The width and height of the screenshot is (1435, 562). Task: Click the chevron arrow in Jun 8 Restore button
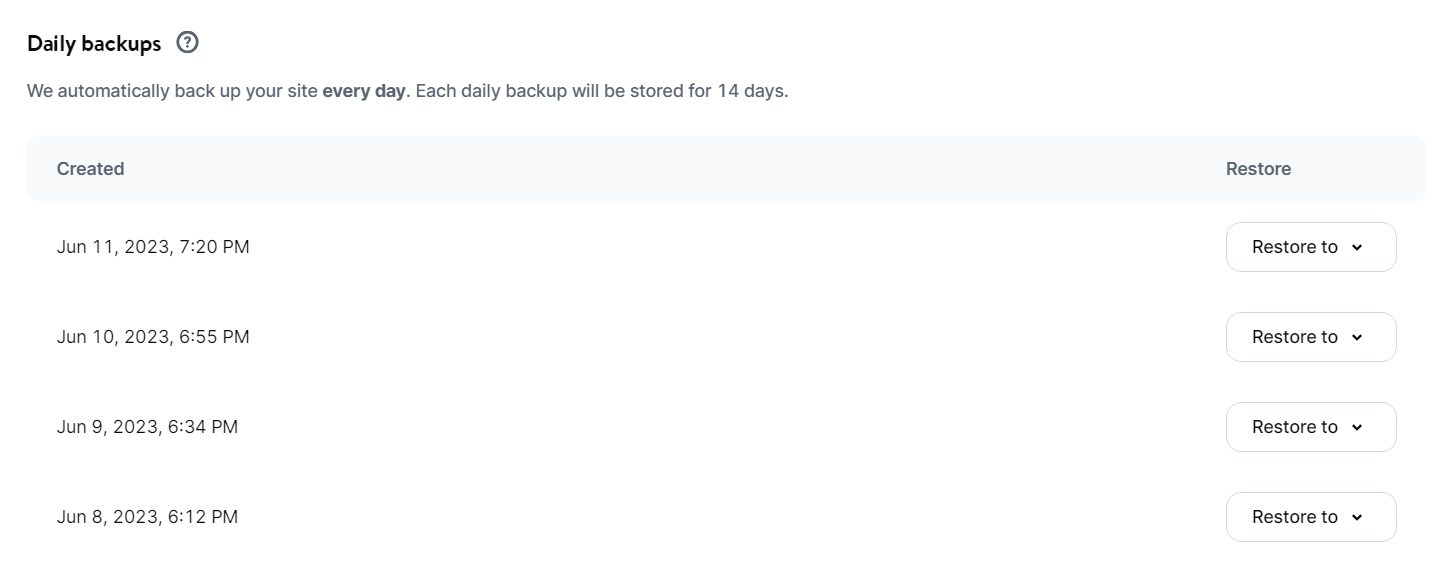pos(1357,518)
